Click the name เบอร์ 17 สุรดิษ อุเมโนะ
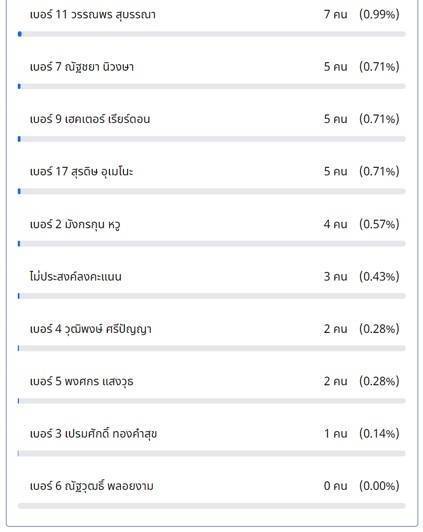This screenshot has height=532, width=423. [x=81, y=172]
